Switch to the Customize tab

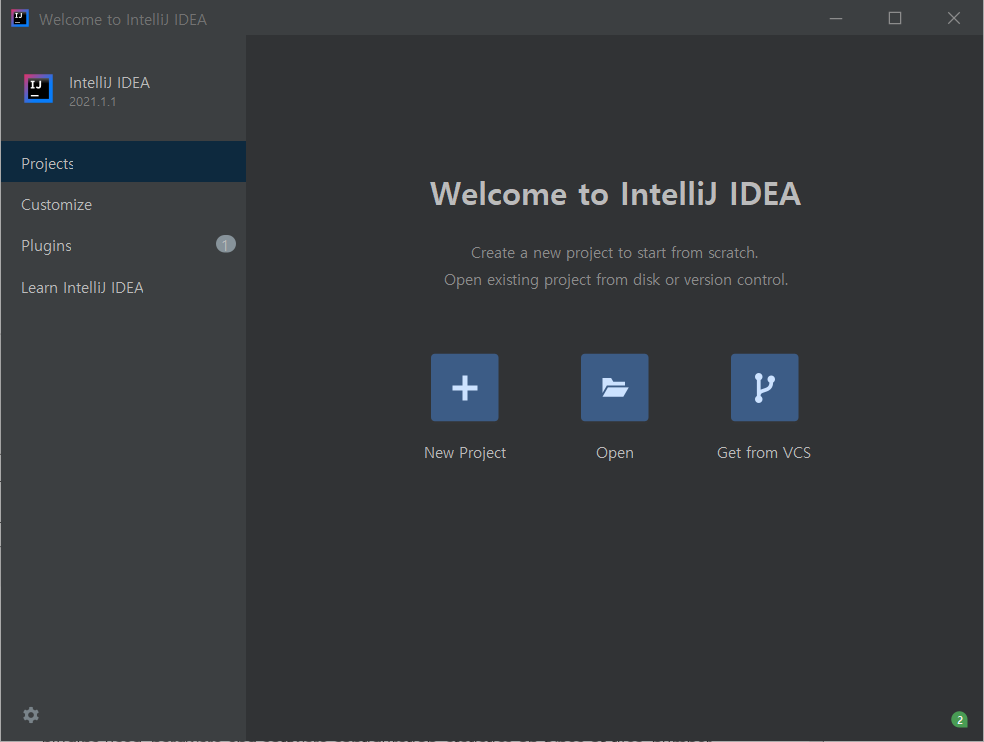[x=124, y=205]
